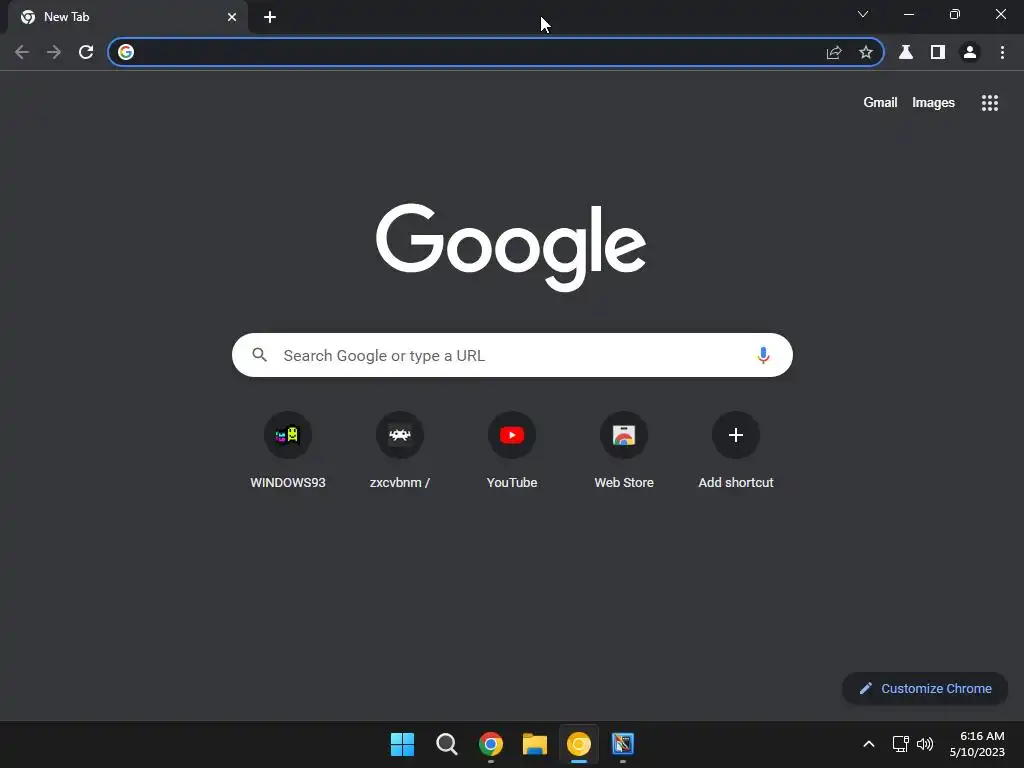Open the Web Store shortcut

[624, 451]
